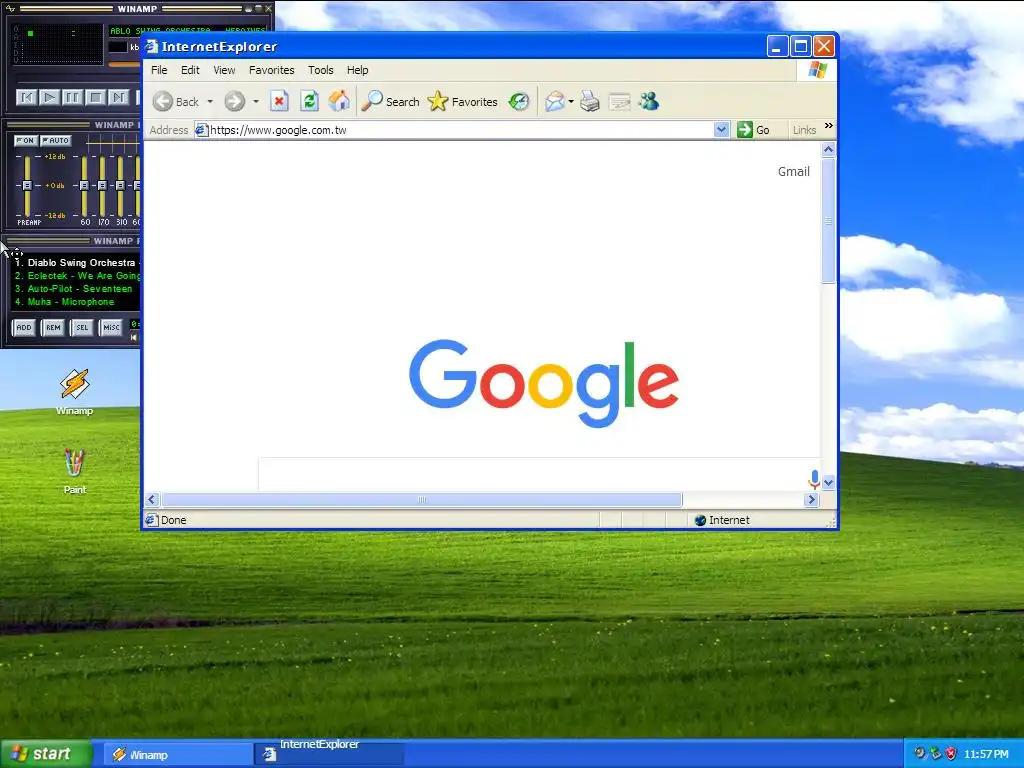The height and width of the screenshot is (768, 1024).
Task: Click the horizontal scrollbar right arrow
Action: pyautogui.click(x=812, y=500)
